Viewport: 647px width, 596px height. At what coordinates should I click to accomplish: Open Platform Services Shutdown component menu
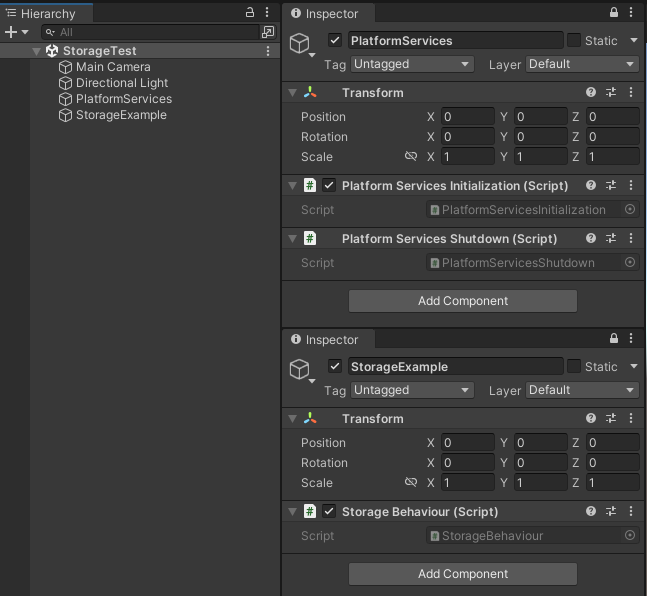pyautogui.click(x=631, y=238)
